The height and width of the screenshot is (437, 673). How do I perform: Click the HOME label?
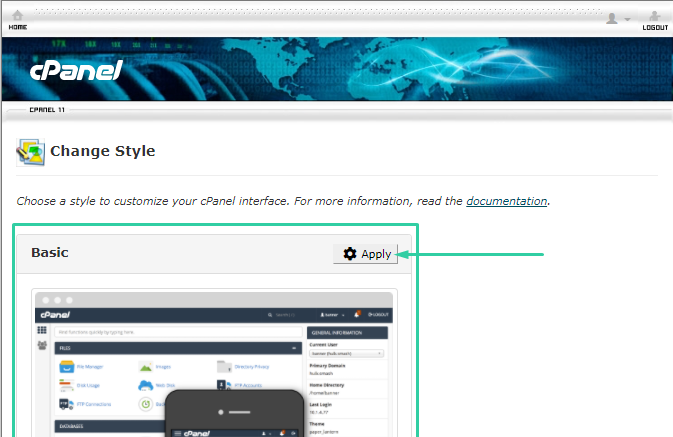pyautogui.click(x=18, y=27)
